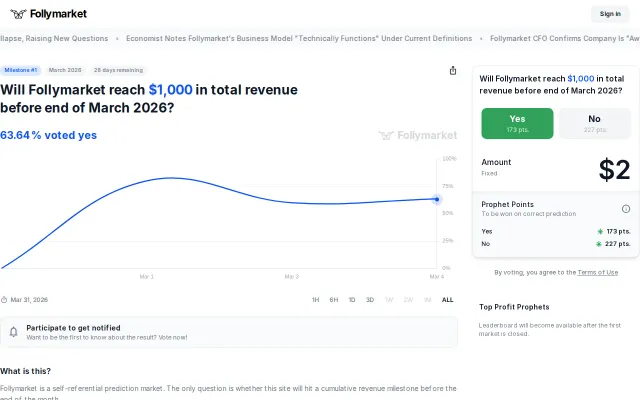Click the days remaining tag
Image resolution: width=640 pixels, height=400 pixels.
tap(118, 70)
